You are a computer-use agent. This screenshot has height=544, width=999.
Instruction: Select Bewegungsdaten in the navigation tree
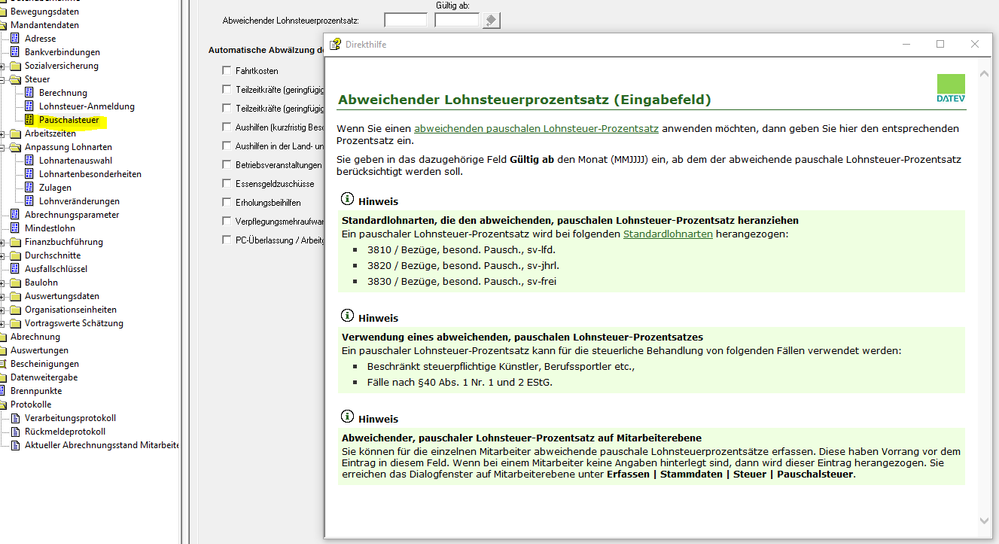(x=45, y=11)
